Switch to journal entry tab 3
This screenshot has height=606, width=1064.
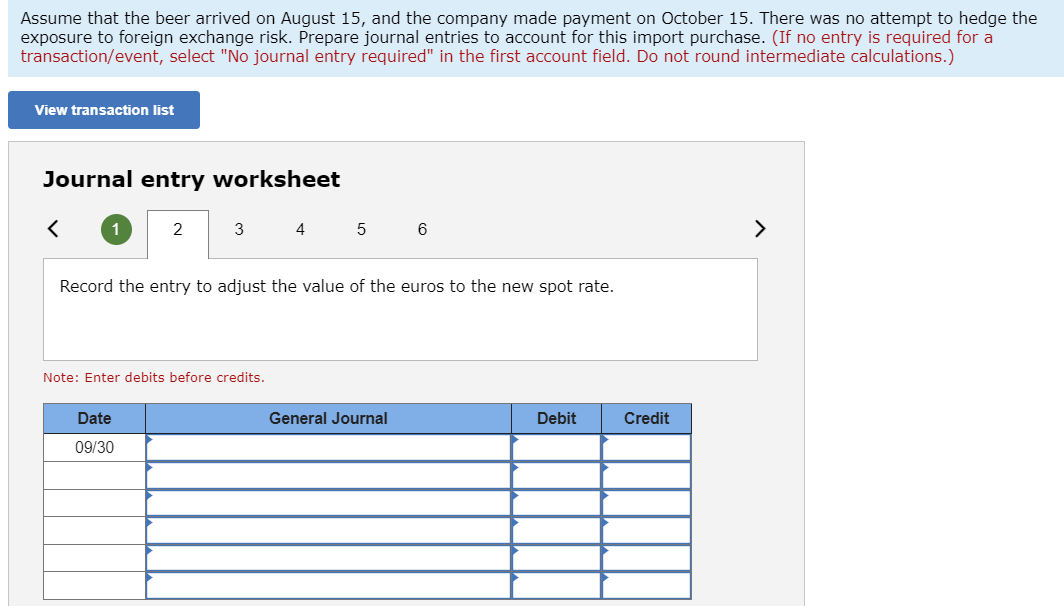click(239, 229)
